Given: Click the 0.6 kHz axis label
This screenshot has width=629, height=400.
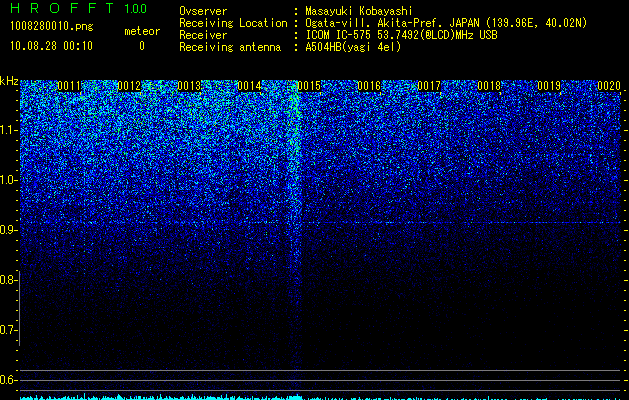Looking at the screenshot, I should (9, 380).
